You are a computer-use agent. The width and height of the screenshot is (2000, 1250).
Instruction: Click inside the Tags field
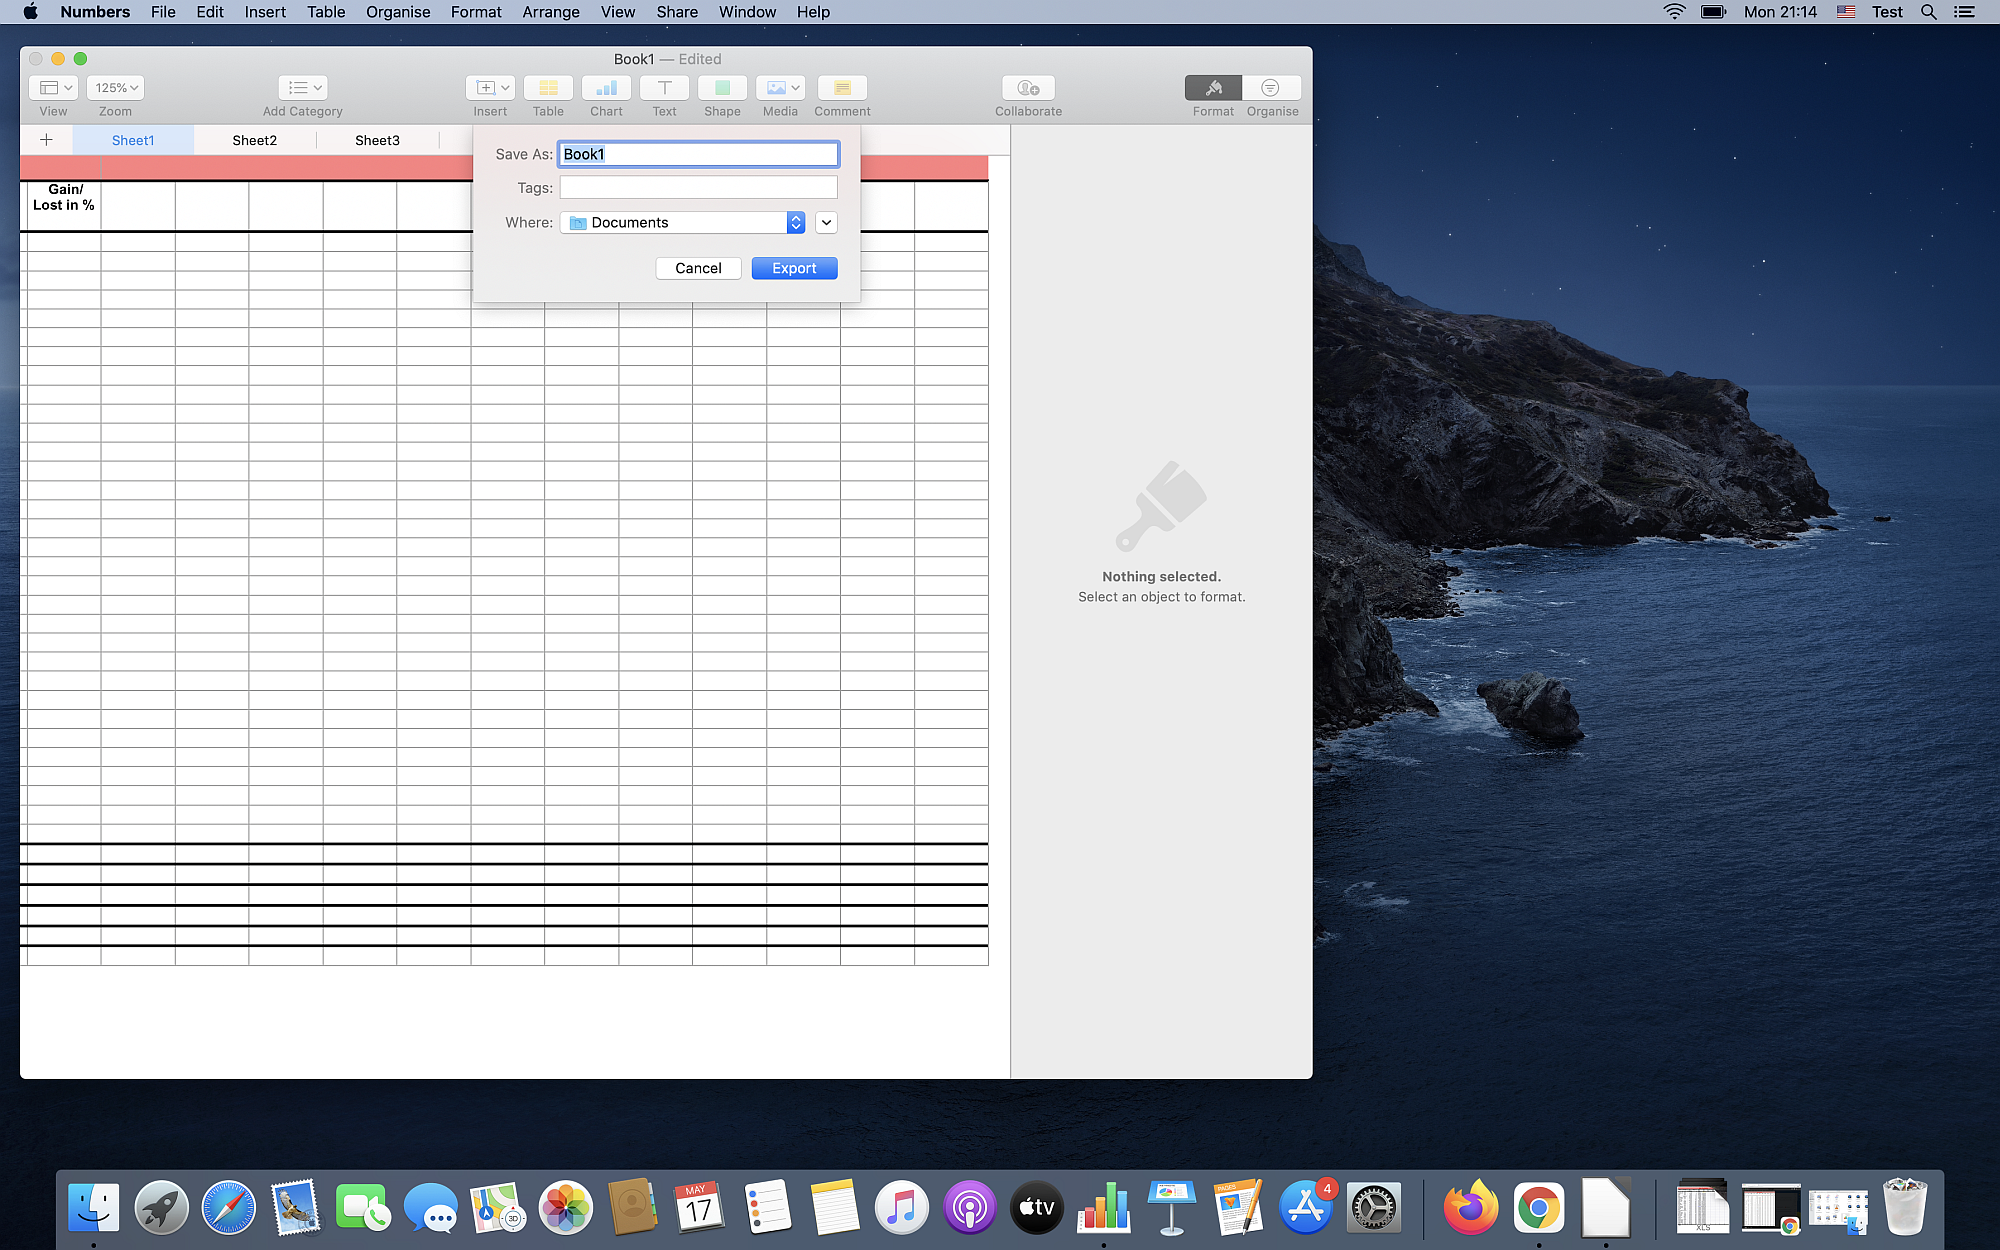[x=697, y=187]
